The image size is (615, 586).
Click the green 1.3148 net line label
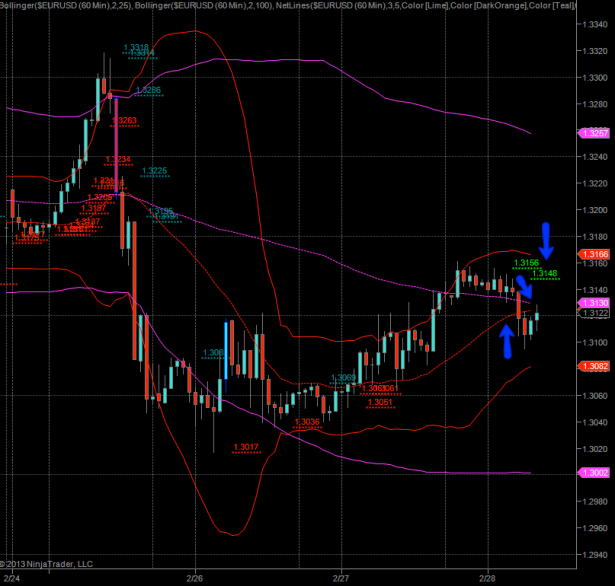[544, 273]
